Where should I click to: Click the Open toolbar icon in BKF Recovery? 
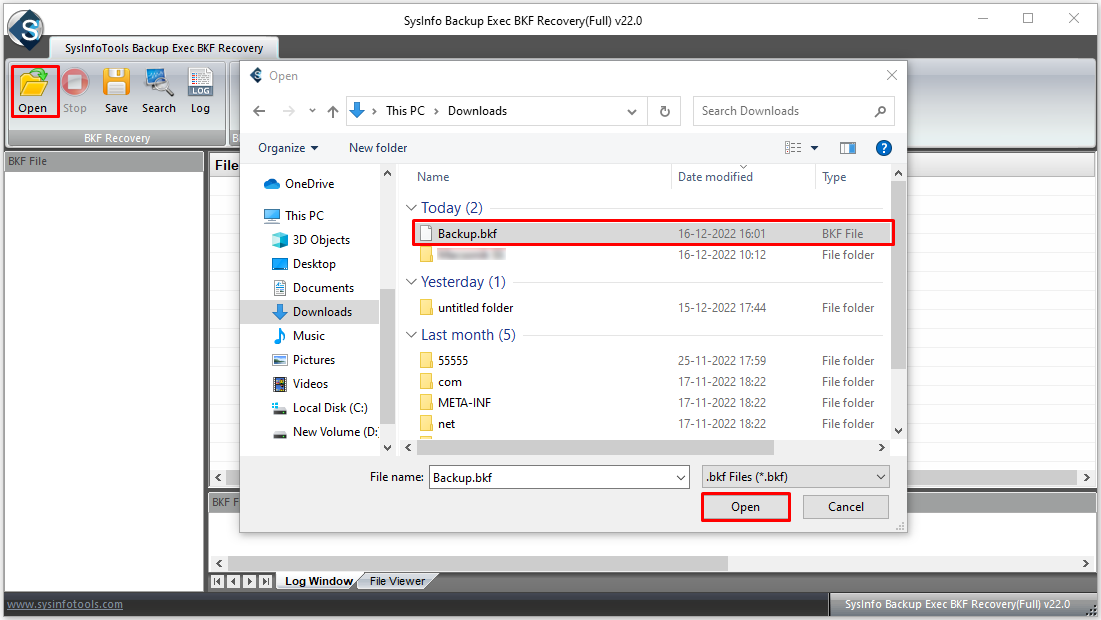point(33,91)
